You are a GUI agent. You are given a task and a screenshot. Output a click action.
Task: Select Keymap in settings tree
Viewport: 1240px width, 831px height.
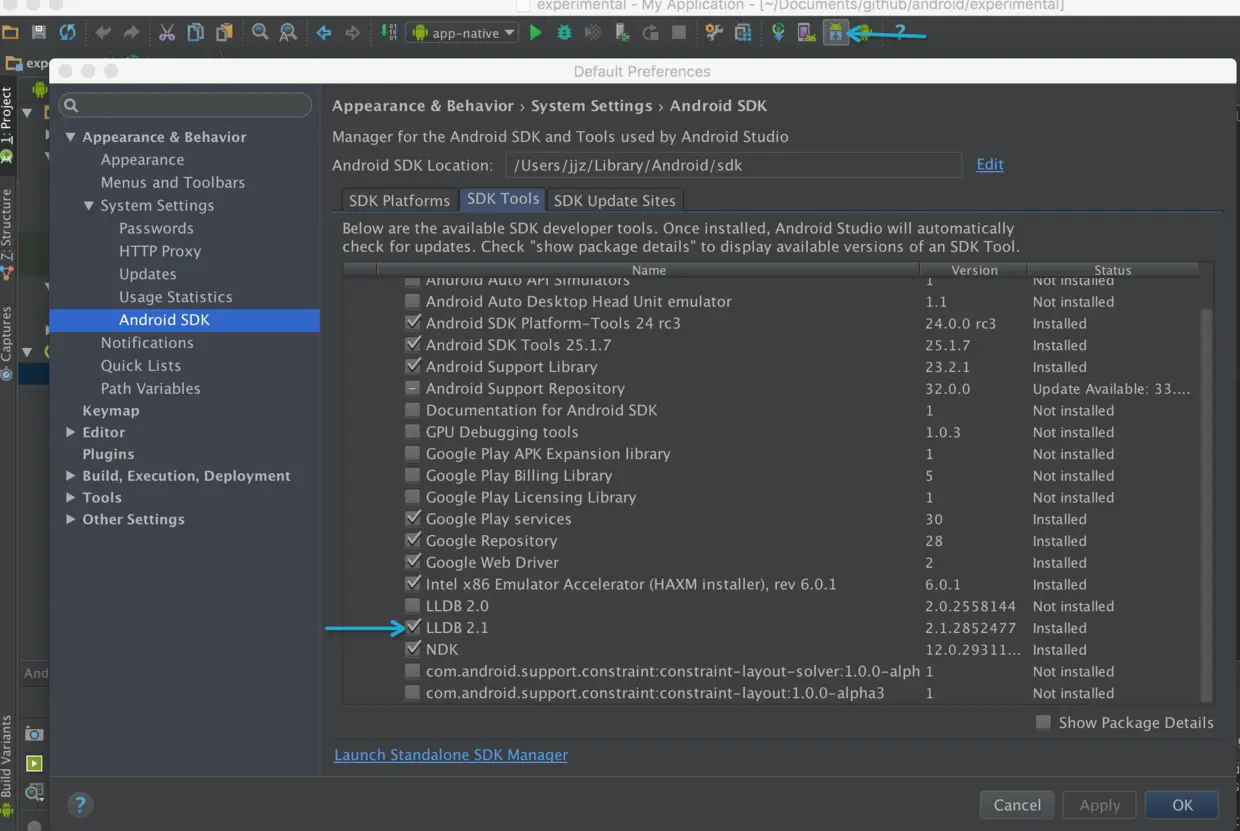pyautogui.click(x=111, y=411)
